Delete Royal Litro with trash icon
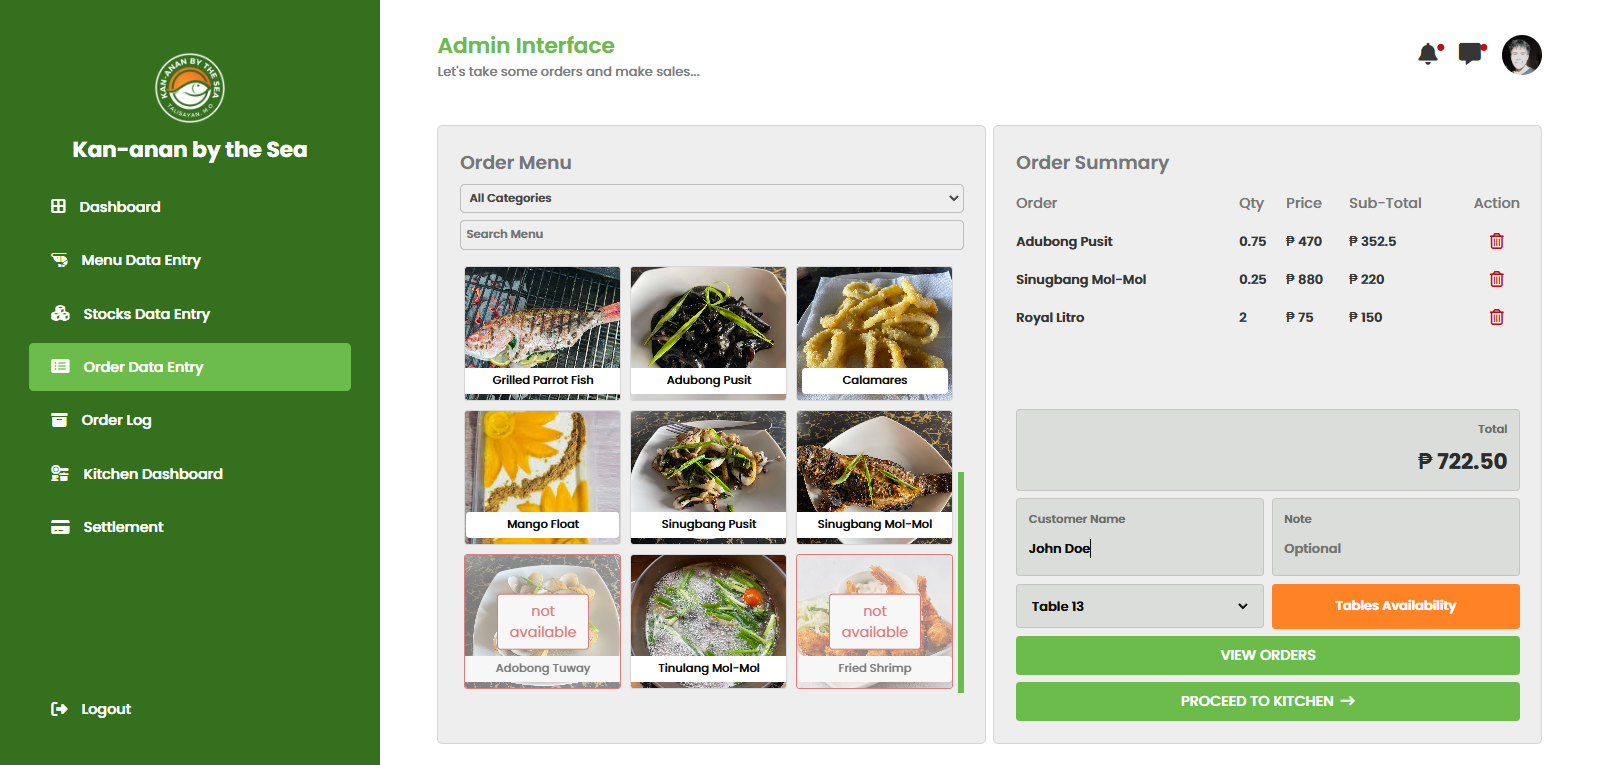 pos(1496,317)
